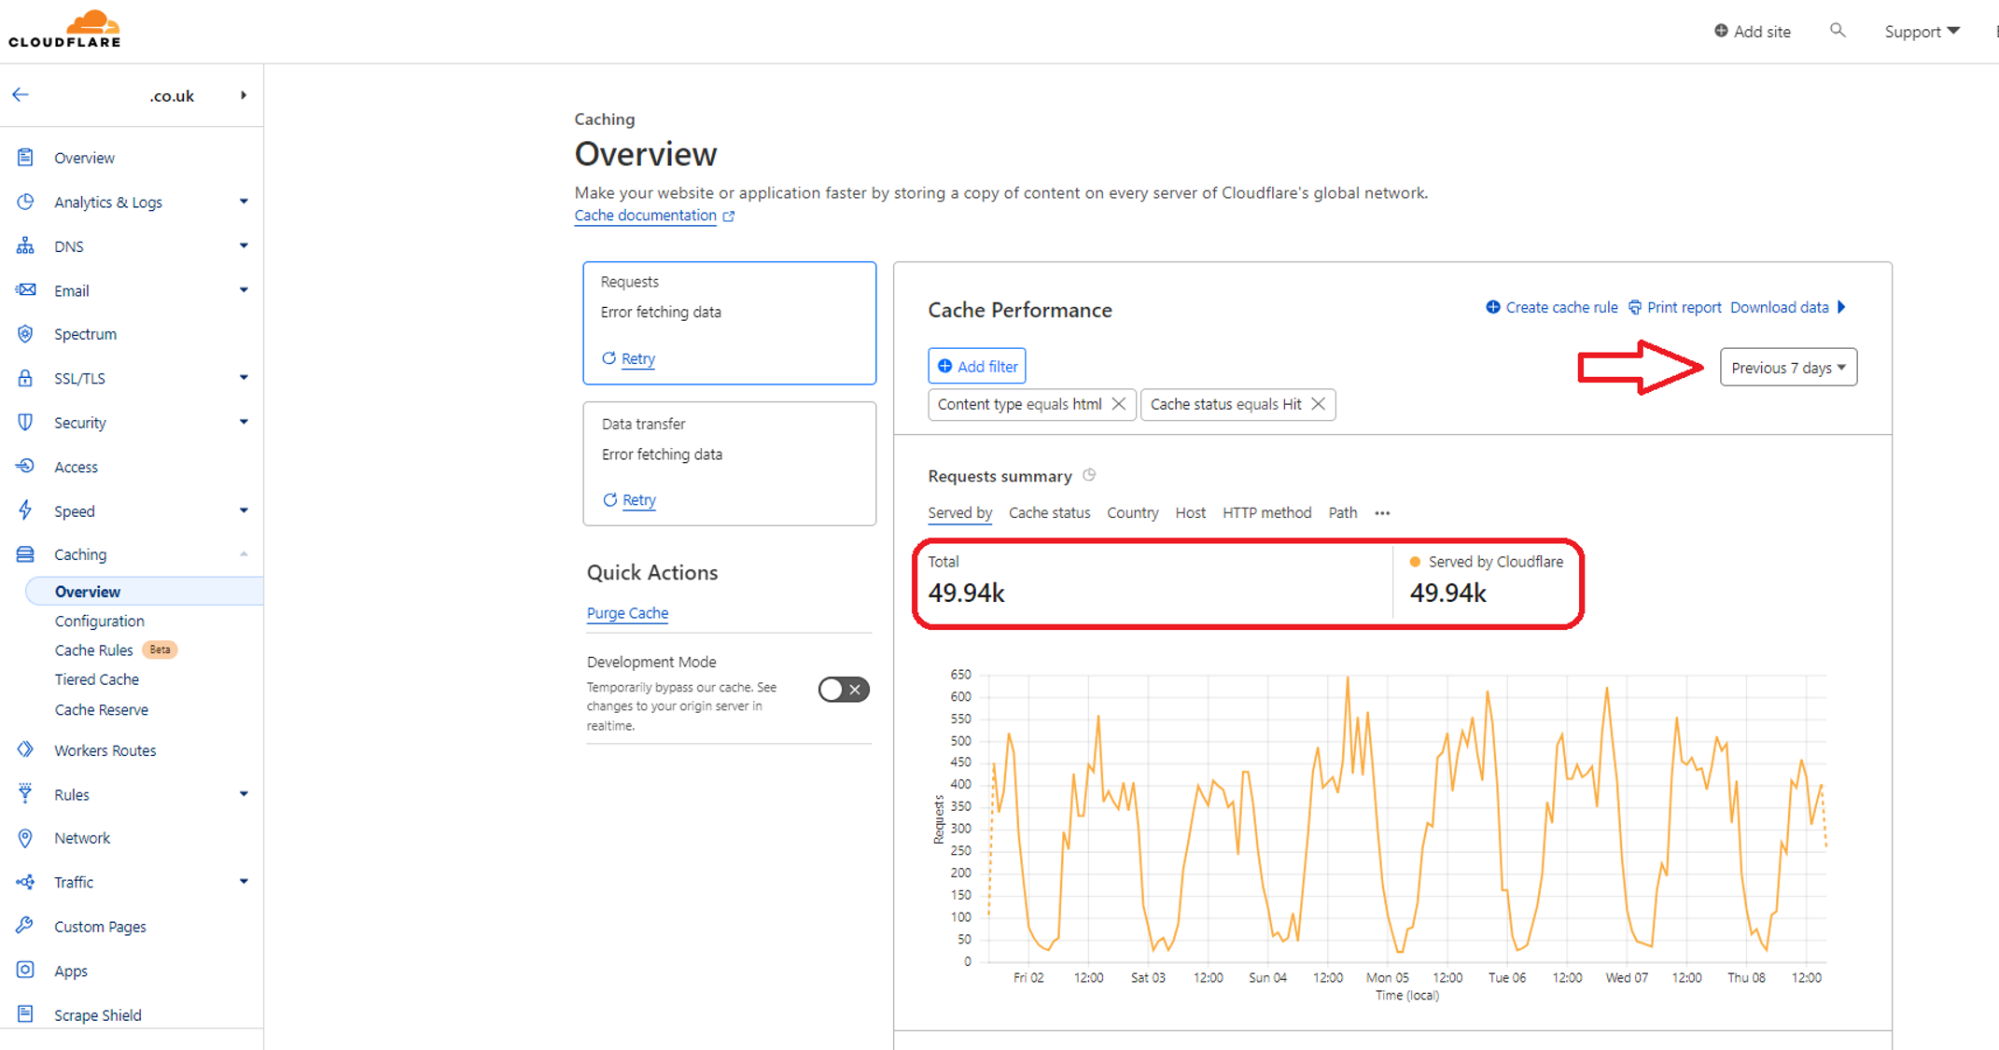Open Caching Configuration page
Image resolution: width=1999 pixels, height=1050 pixels.
click(x=99, y=621)
